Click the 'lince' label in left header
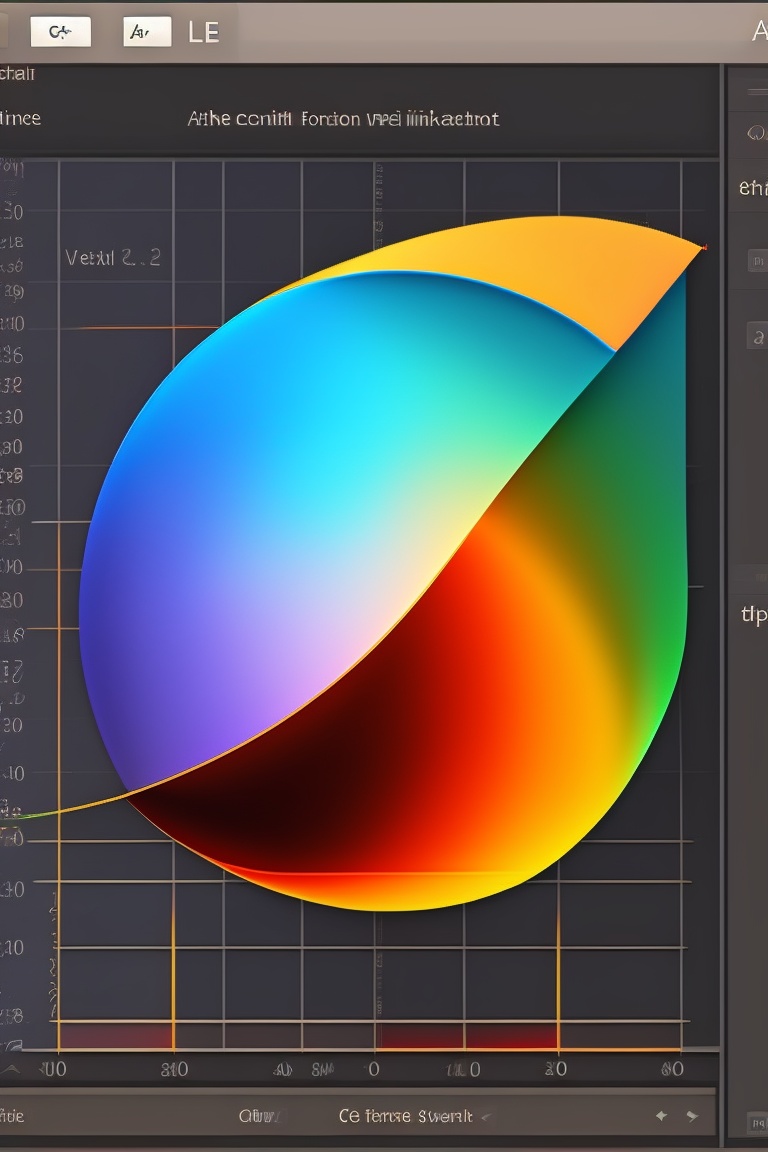Viewport: 768px width, 1152px height. 20,118
